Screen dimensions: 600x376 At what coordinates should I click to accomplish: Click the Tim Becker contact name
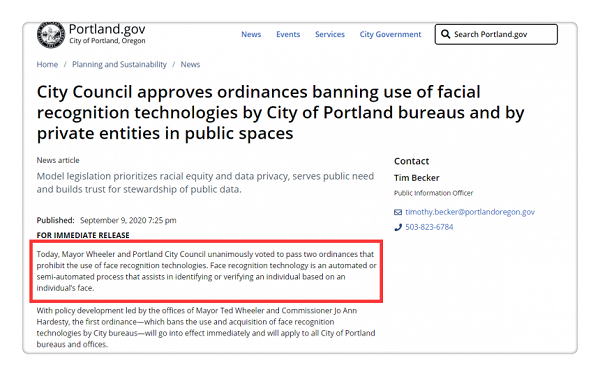click(x=417, y=178)
